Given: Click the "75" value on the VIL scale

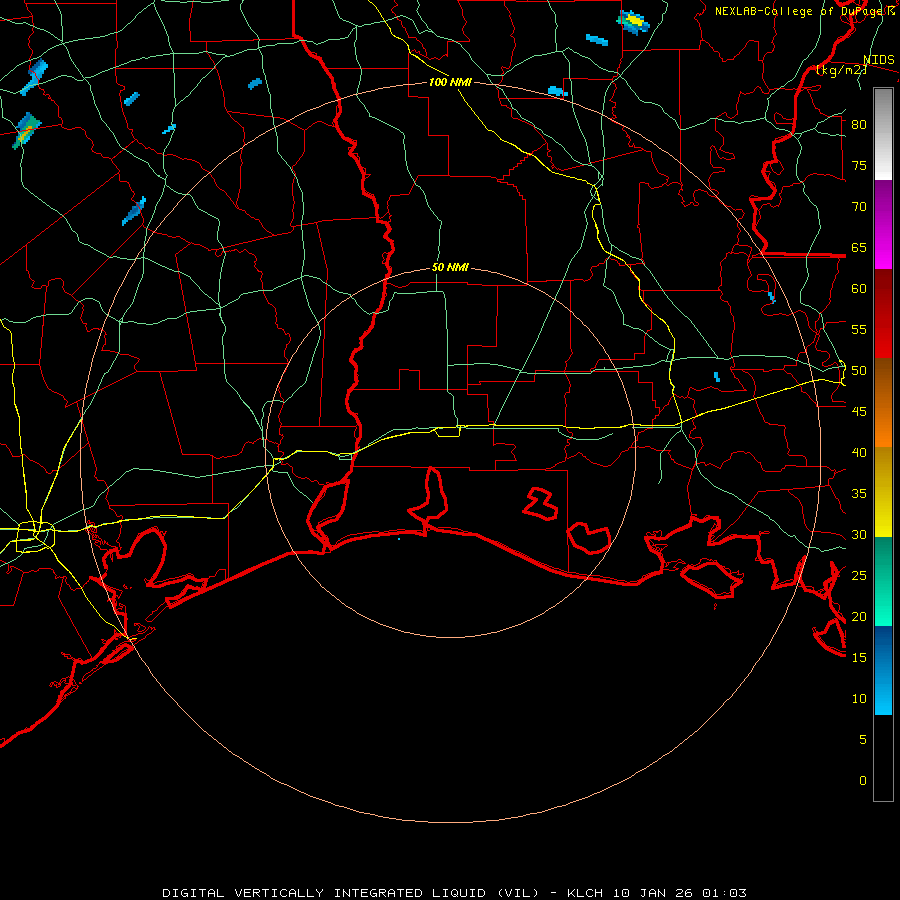Looking at the screenshot, I should [x=859, y=165].
